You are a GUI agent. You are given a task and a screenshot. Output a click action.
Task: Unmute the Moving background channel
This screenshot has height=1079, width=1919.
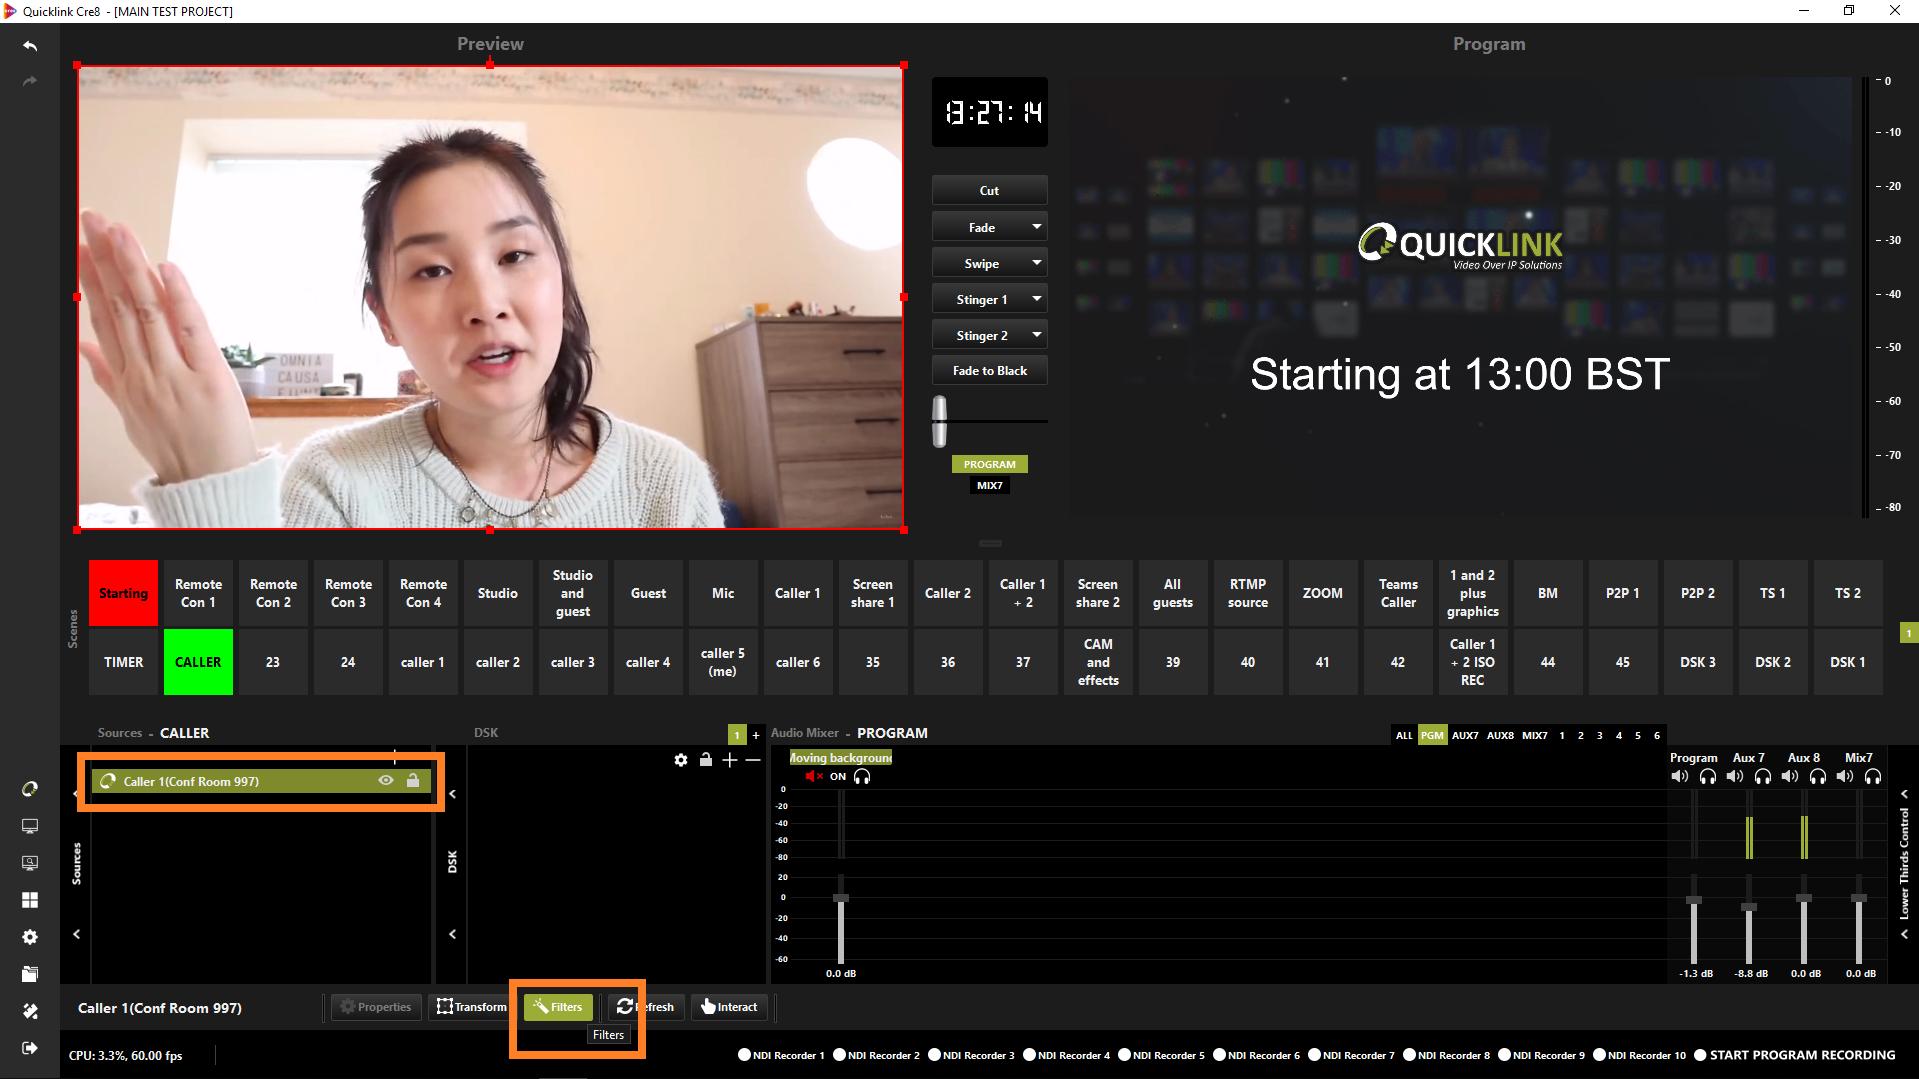(x=813, y=776)
